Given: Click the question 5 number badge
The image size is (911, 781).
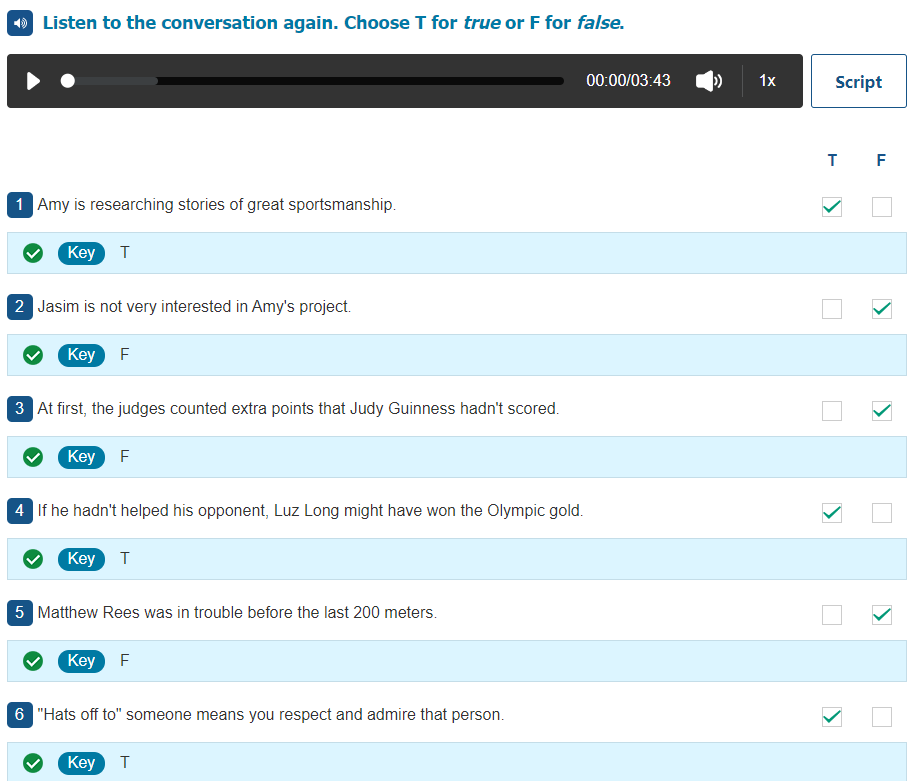Looking at the screenshot, I should (x=20, y=613).
